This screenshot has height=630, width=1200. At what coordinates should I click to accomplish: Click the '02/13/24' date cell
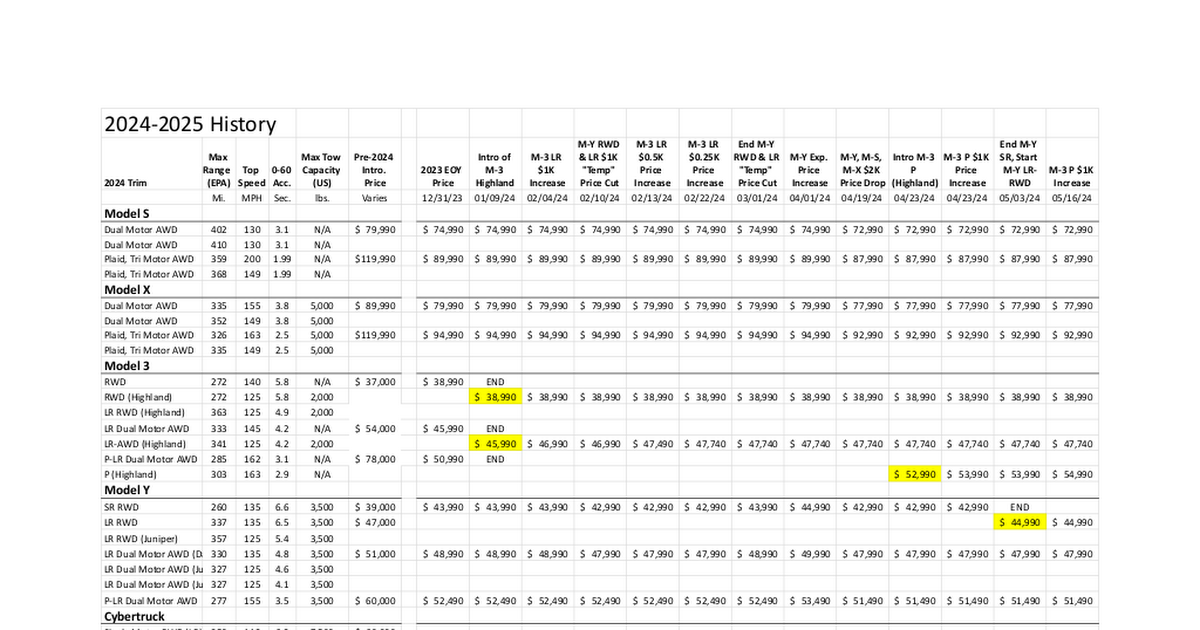(652, 198)
